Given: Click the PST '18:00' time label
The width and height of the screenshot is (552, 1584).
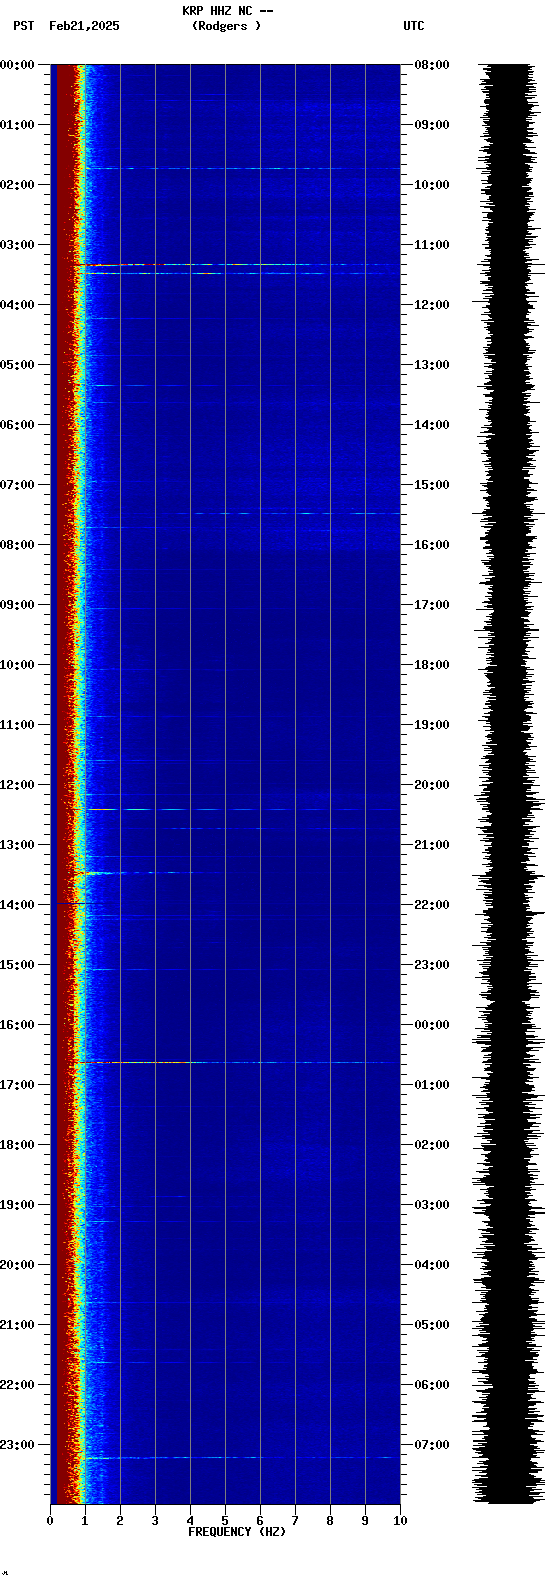Looking at the screenshot, I should (17, 1145).
